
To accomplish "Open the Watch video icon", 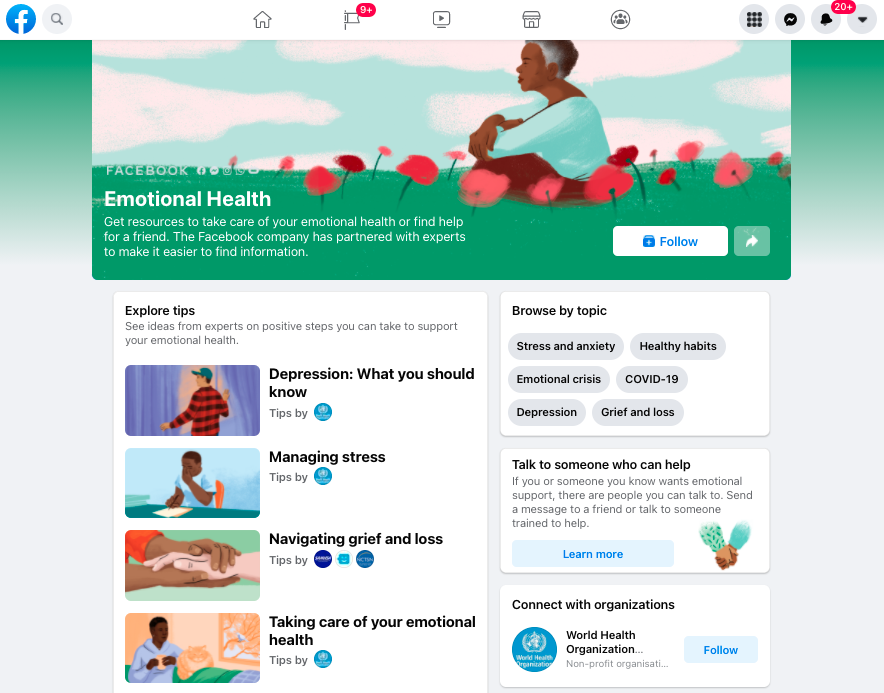I will 441,20.
